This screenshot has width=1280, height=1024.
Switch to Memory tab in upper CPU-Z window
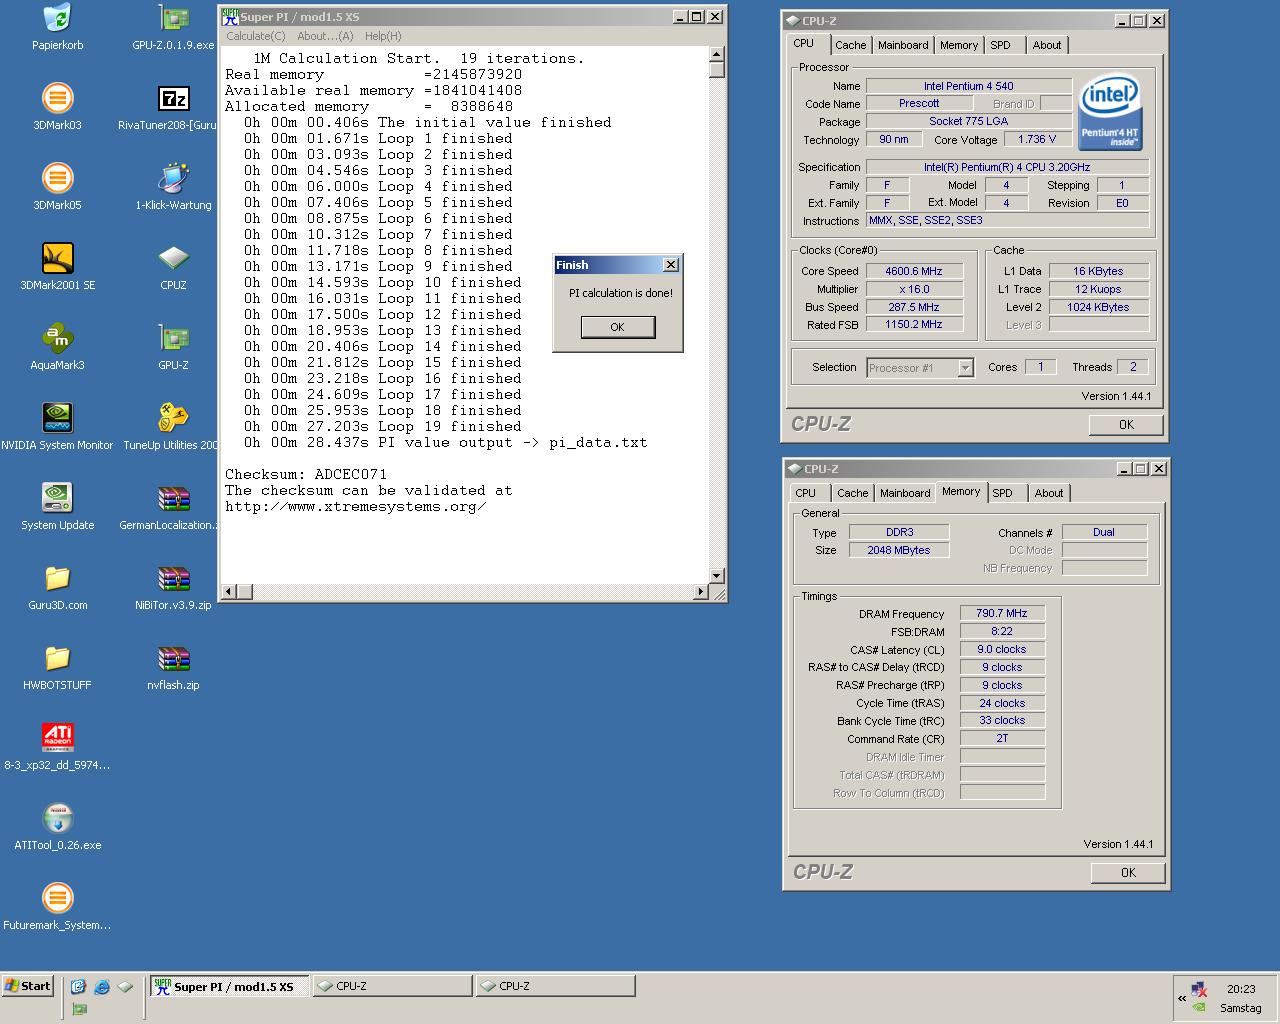(x=959, y=45)
